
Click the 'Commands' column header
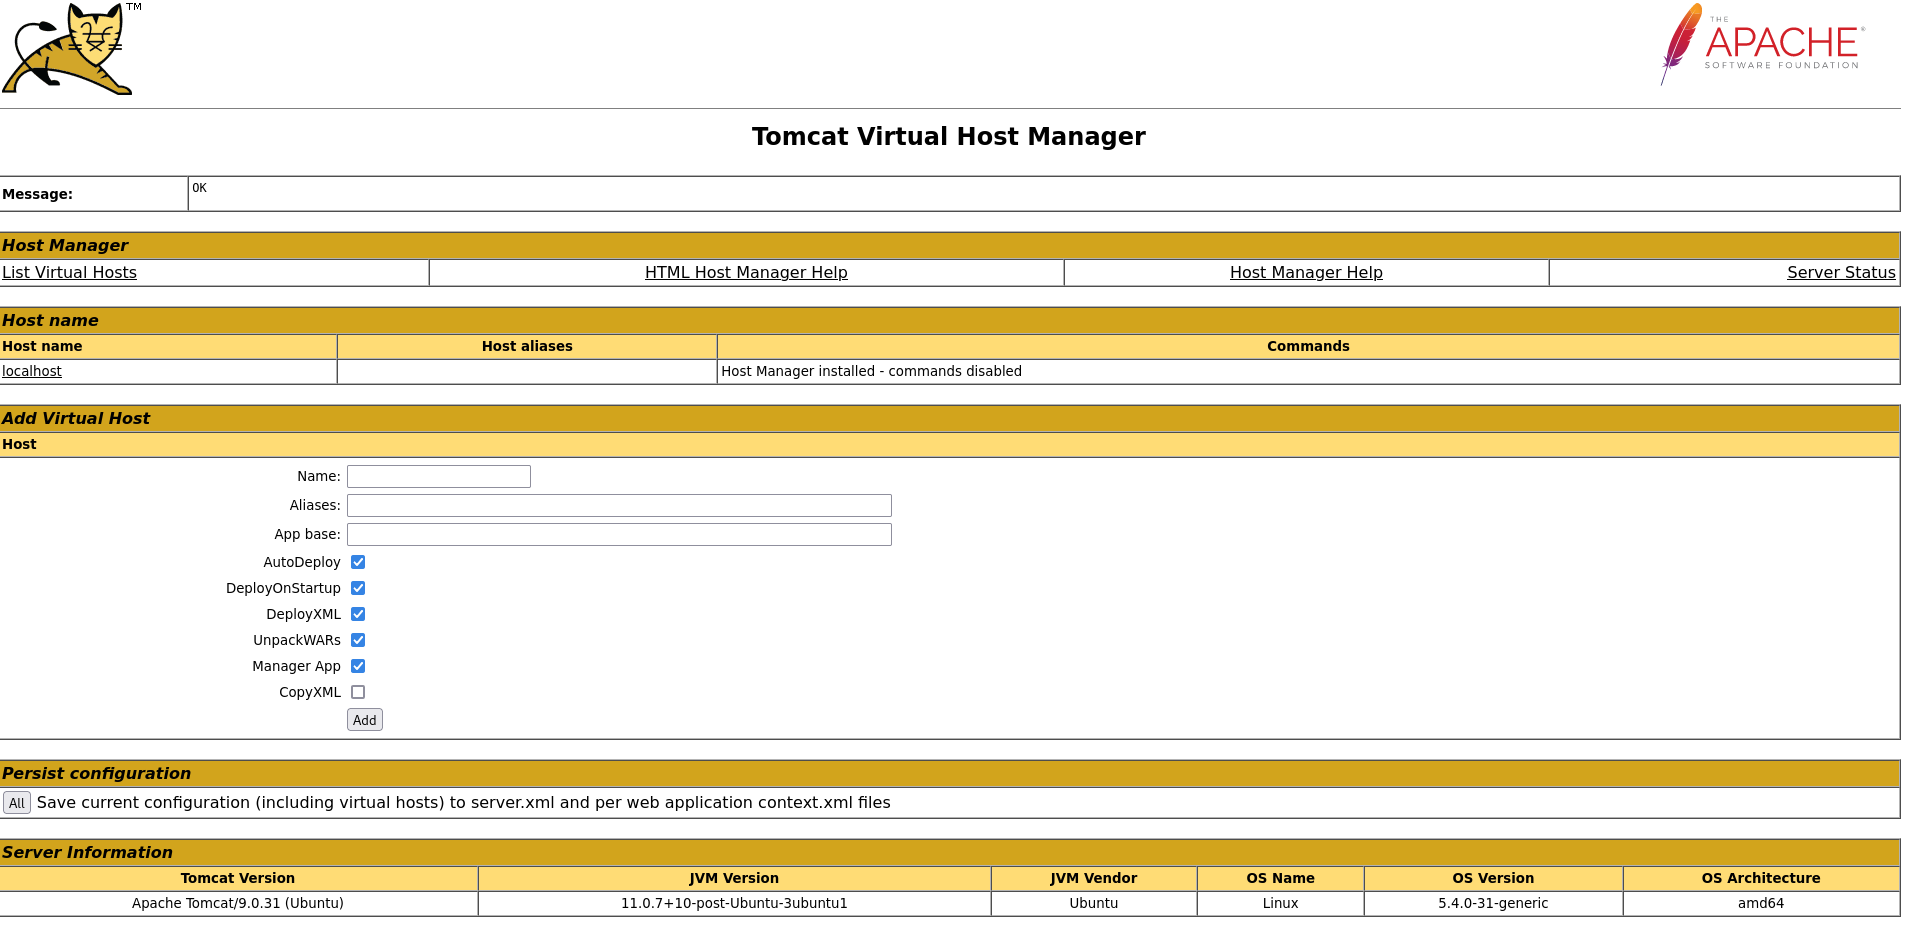[1308, 346]
